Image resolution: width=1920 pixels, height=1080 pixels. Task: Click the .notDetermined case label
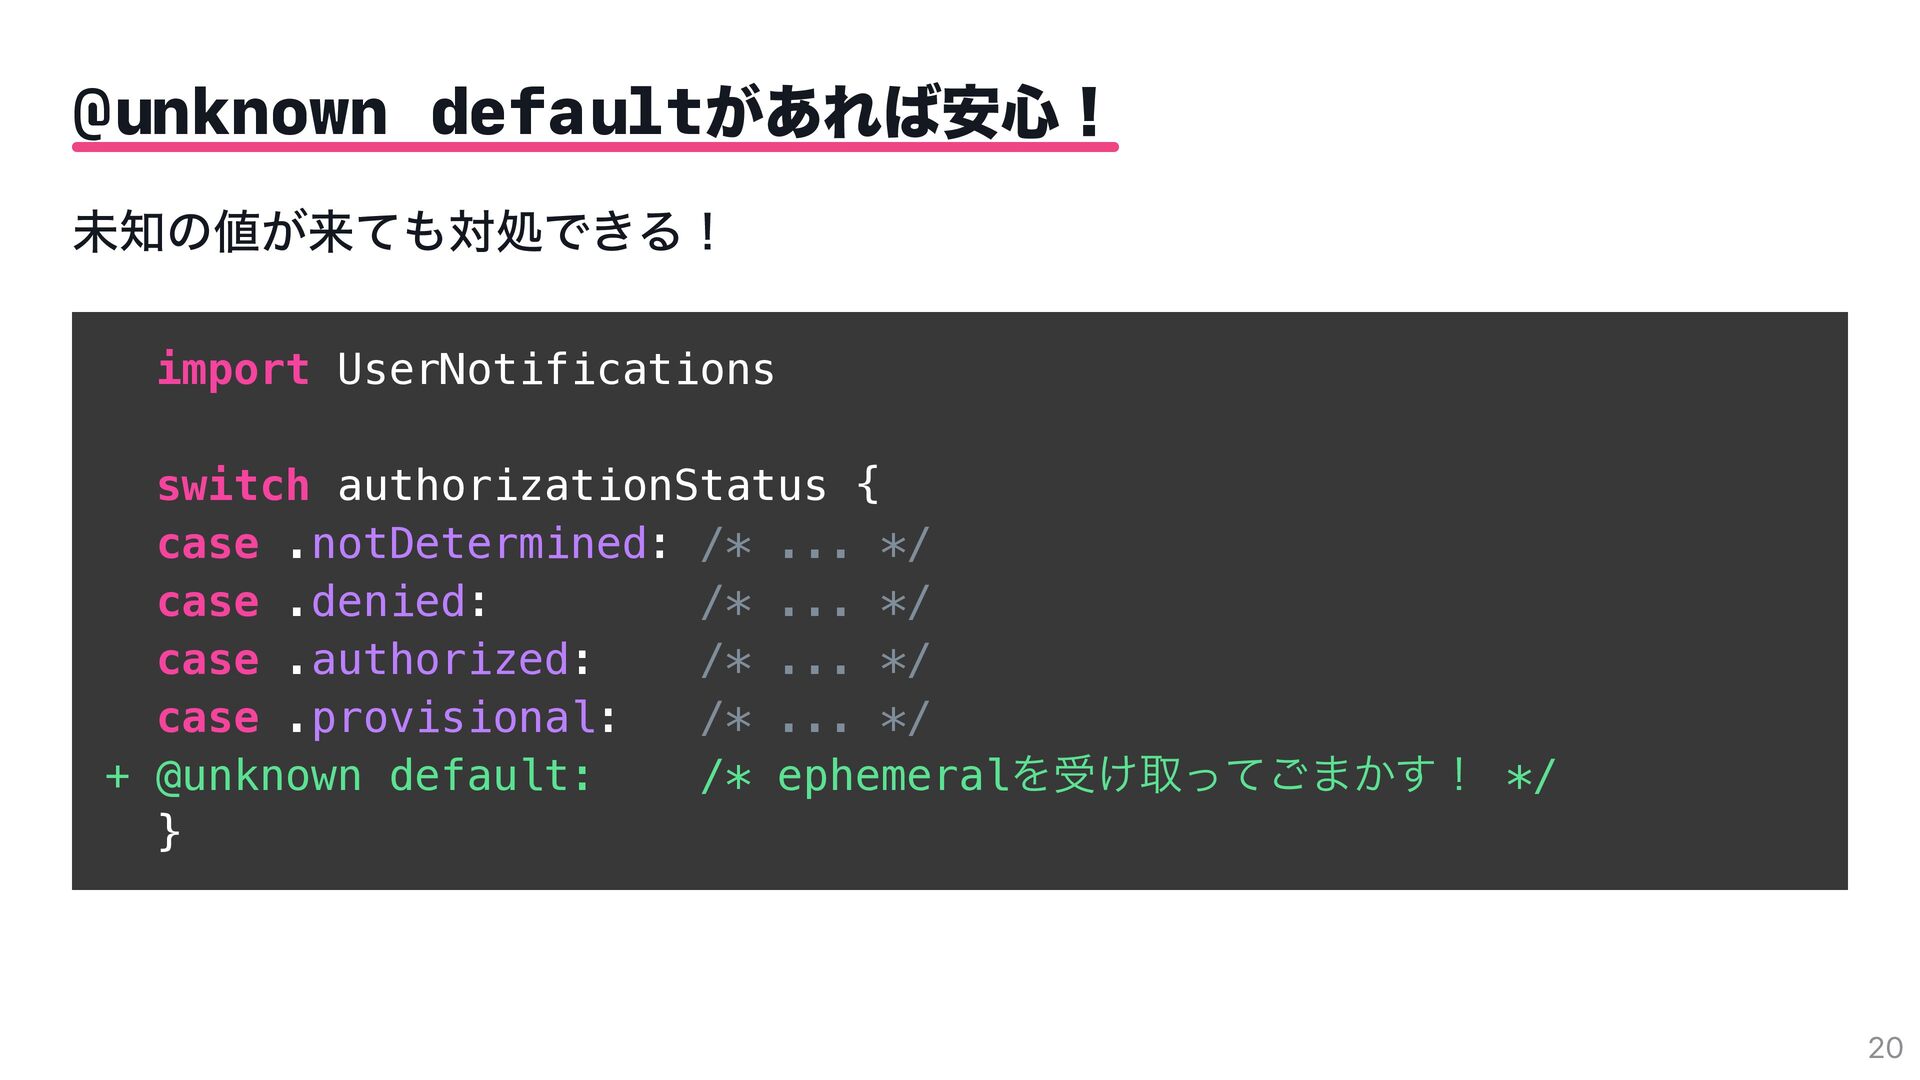pos(478,544)
